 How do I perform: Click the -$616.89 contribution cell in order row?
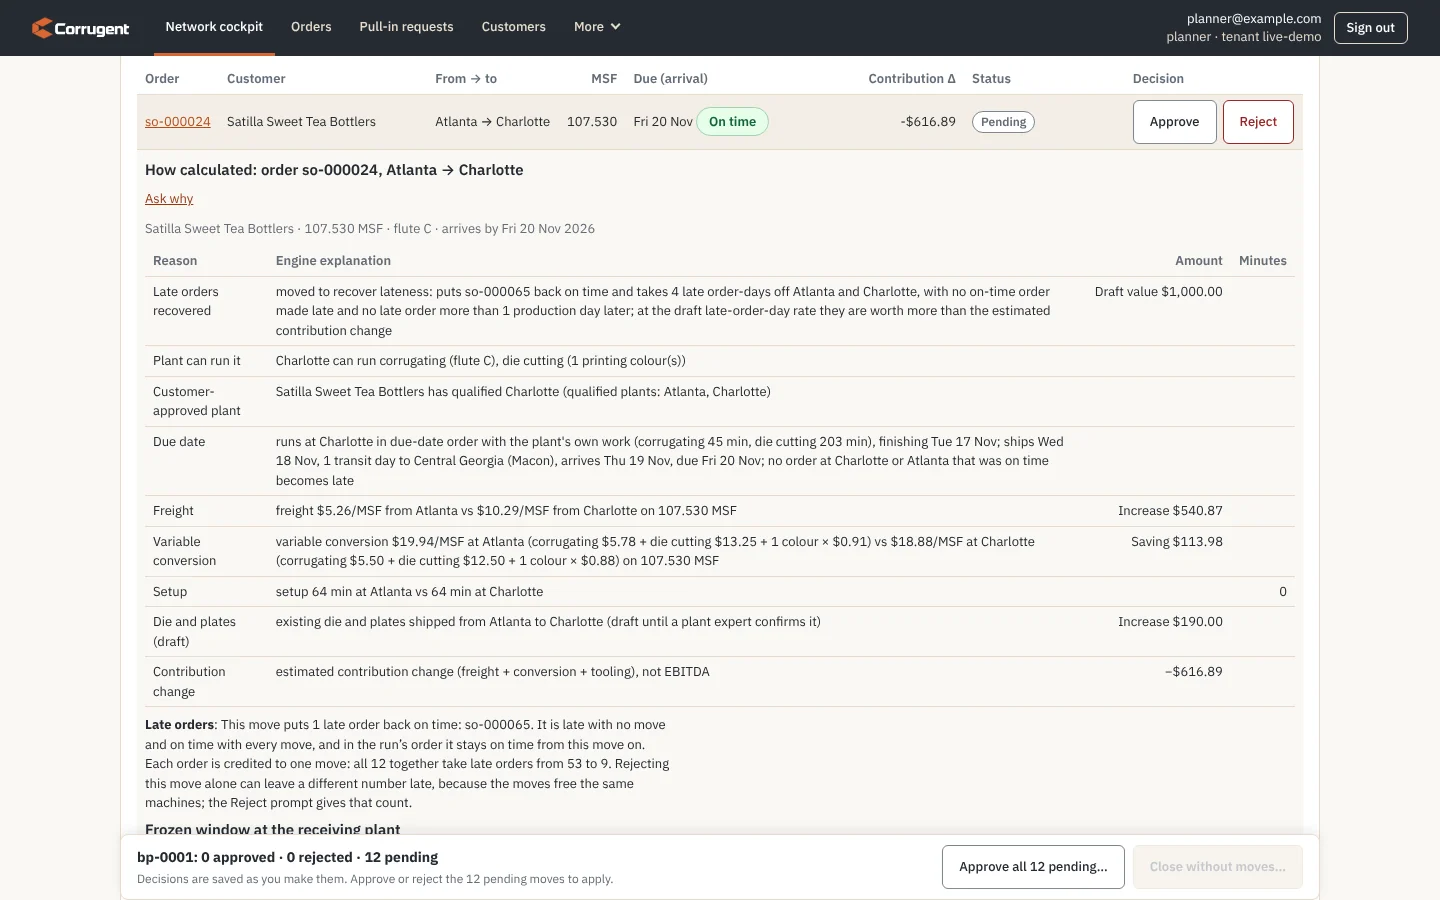[928, 122]
